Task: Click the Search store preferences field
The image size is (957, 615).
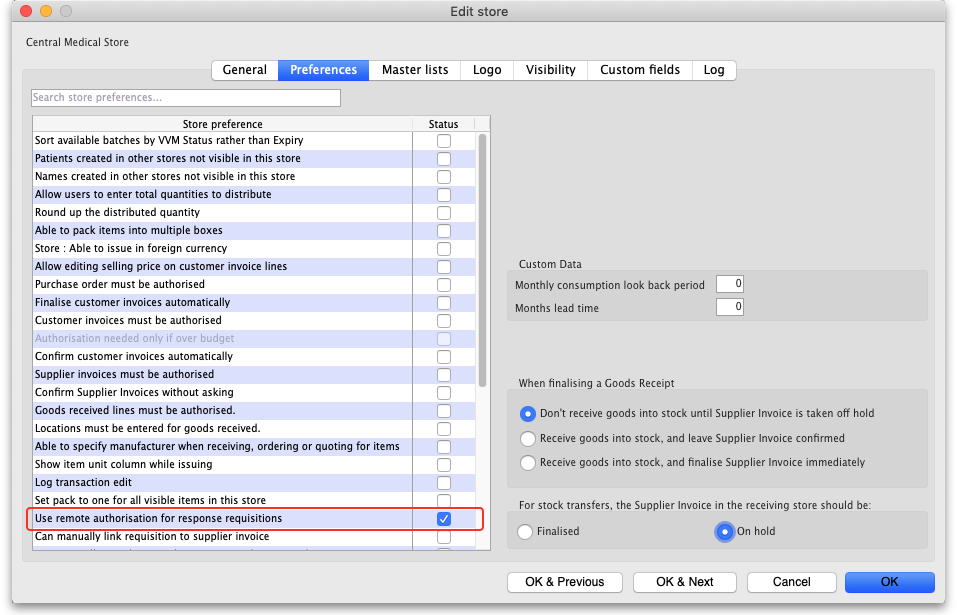Action: click(x=186, y=98)
